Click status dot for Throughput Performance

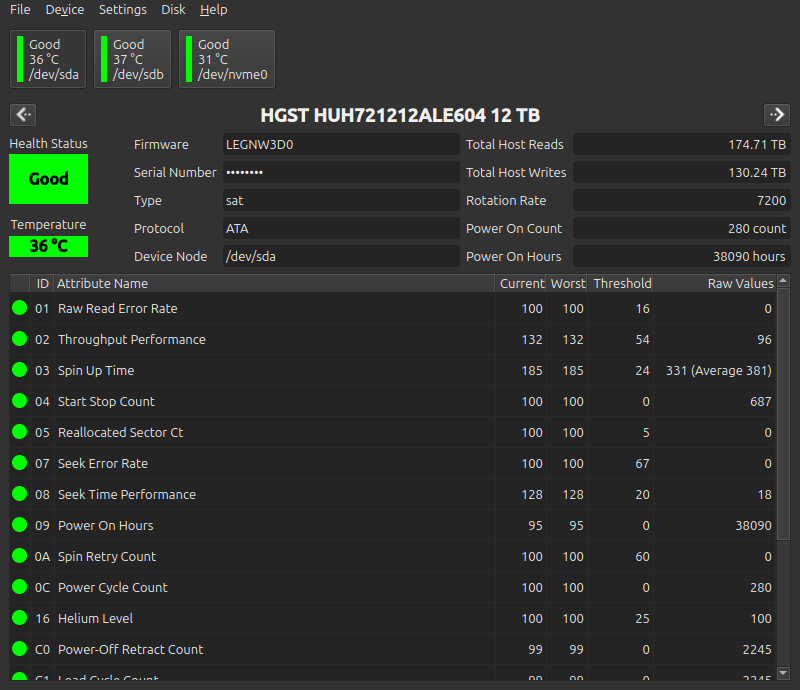[x=19, y=339]
